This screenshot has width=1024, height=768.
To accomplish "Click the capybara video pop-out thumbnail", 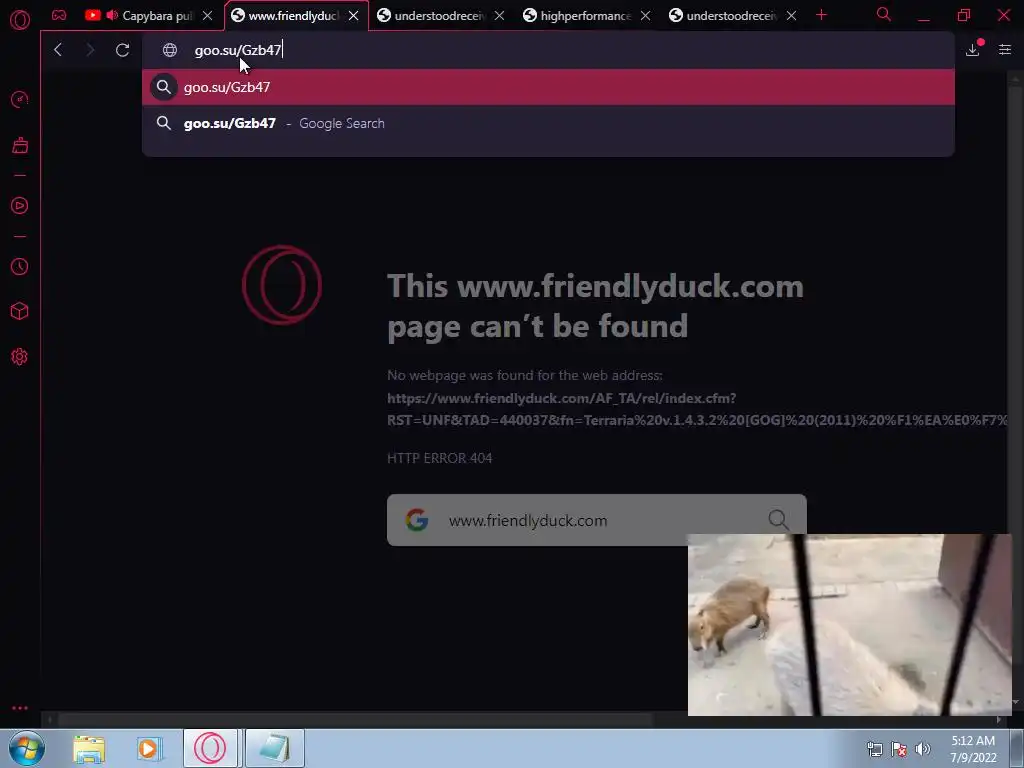I will (850, 625).
